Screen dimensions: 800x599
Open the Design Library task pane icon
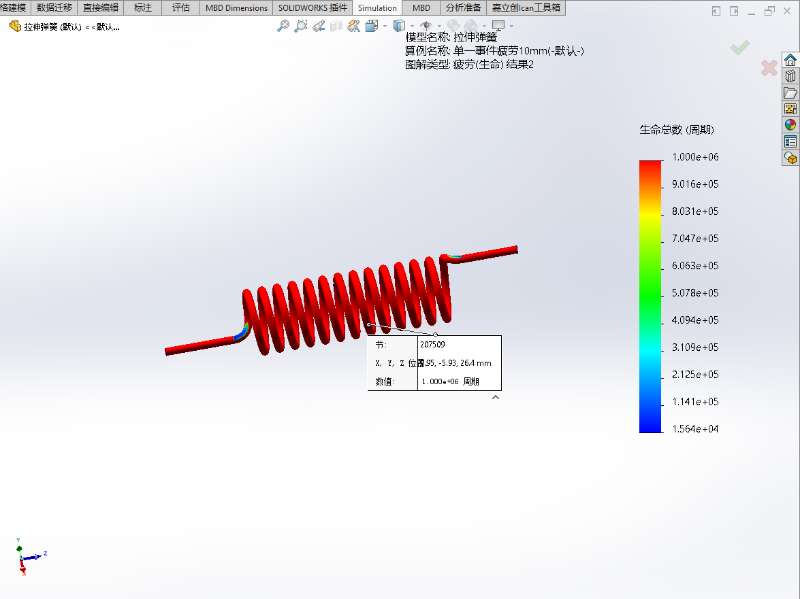790,76
